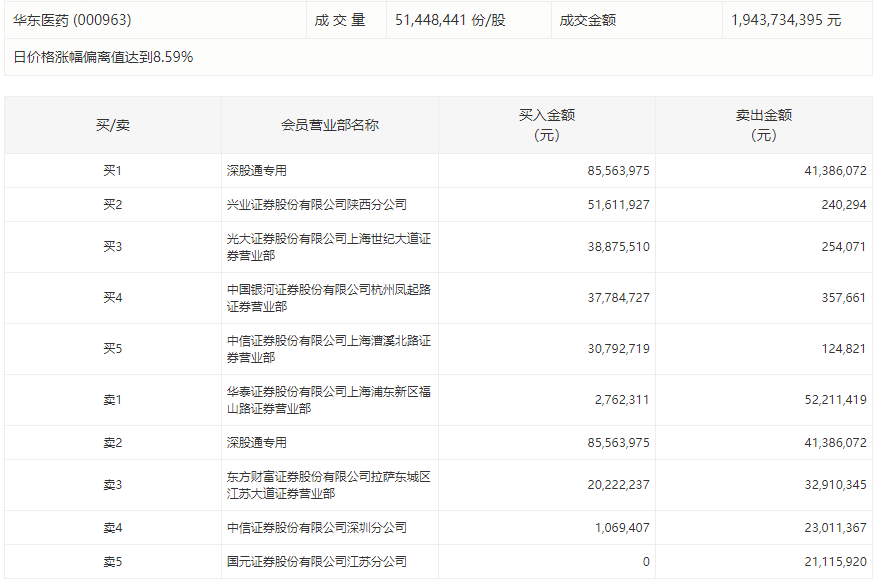Click sell amount 32,910,345

(835, 484)
